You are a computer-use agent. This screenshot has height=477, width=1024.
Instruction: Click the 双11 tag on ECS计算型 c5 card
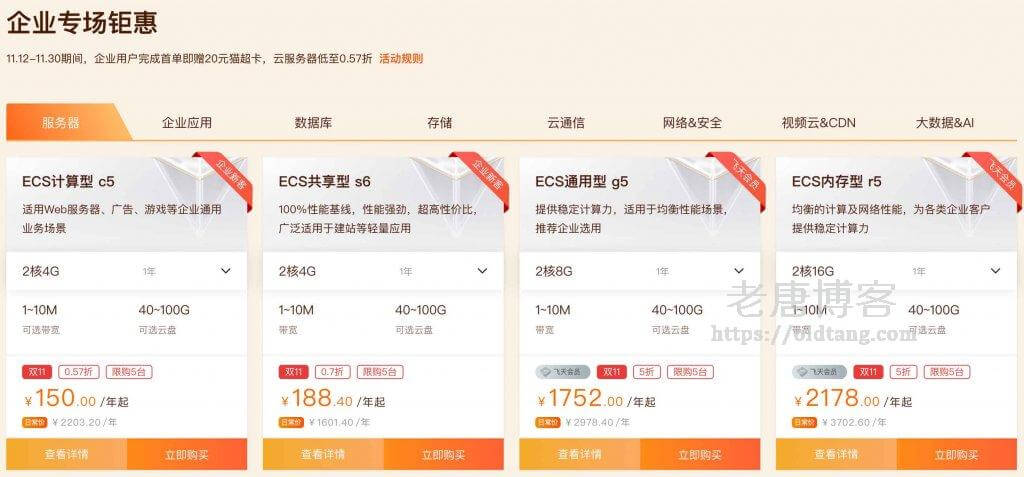pos(37,372)
